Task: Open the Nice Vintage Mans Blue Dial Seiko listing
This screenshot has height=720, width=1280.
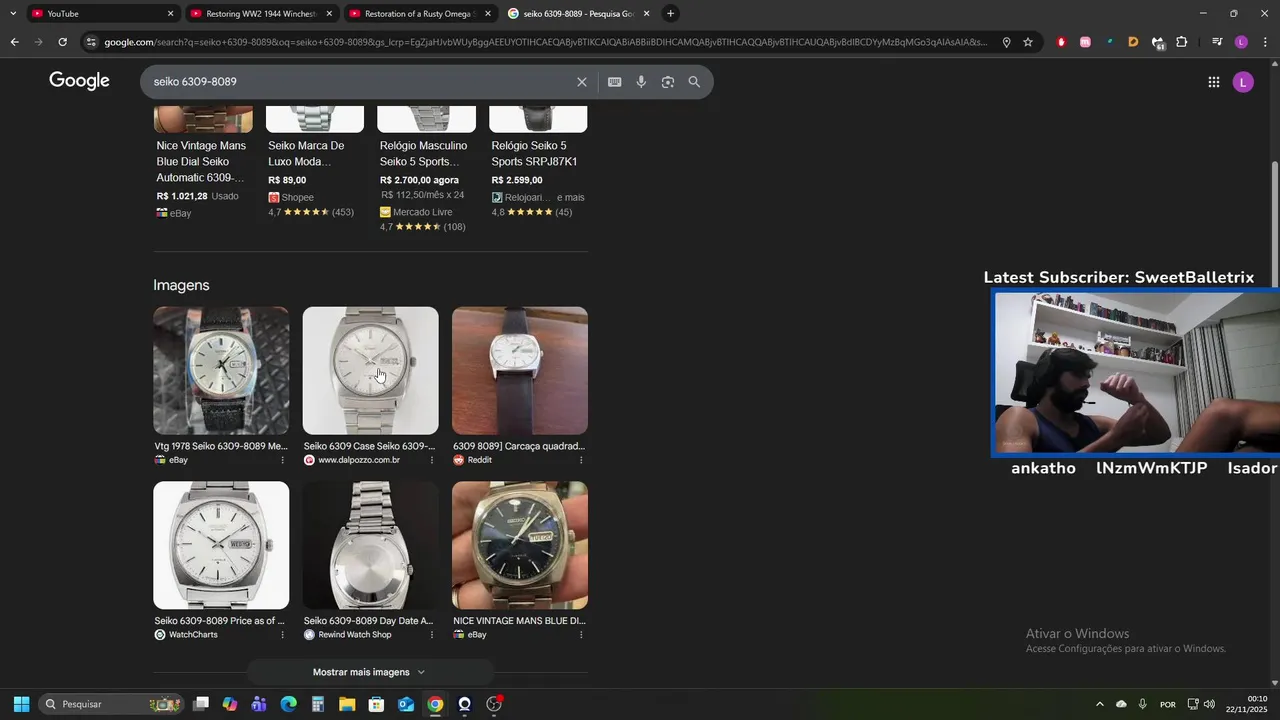Action: 203,162
